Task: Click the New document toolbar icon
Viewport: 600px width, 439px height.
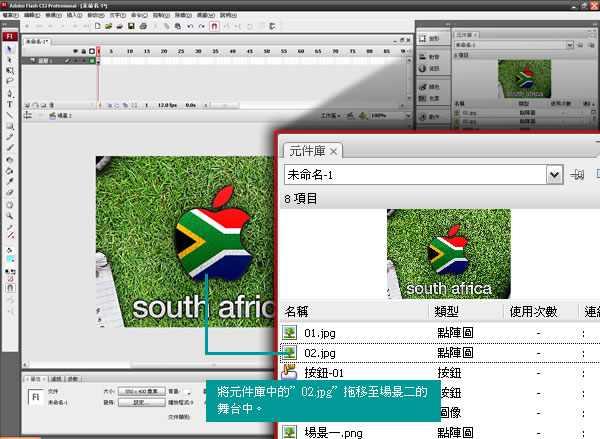Action: click(x=98, y=26)
